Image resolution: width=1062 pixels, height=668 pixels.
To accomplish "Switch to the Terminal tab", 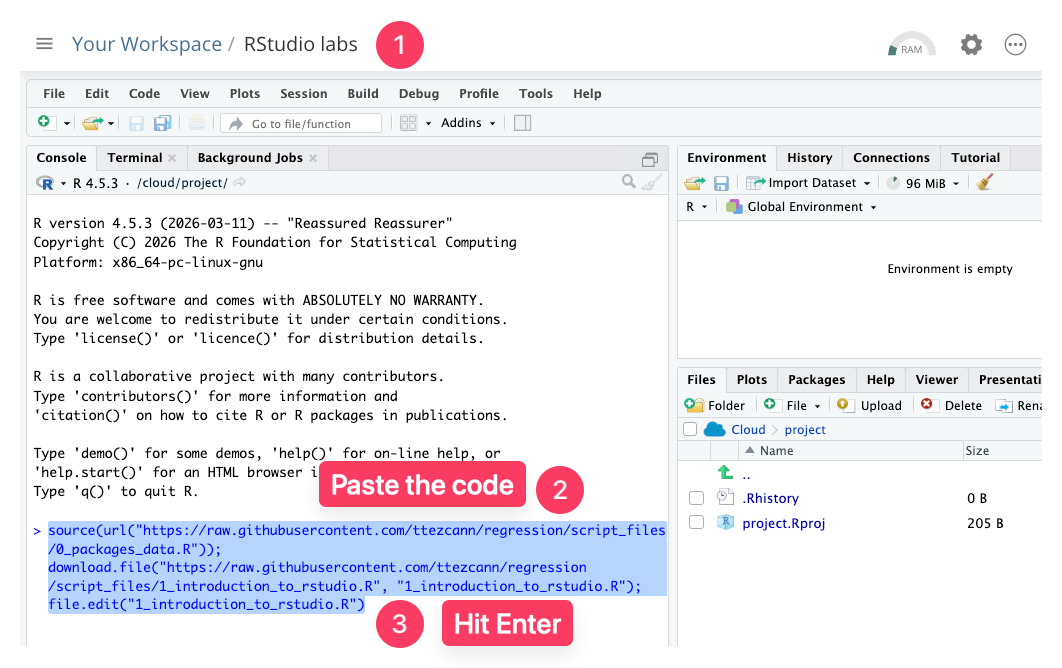I will 135,158.
